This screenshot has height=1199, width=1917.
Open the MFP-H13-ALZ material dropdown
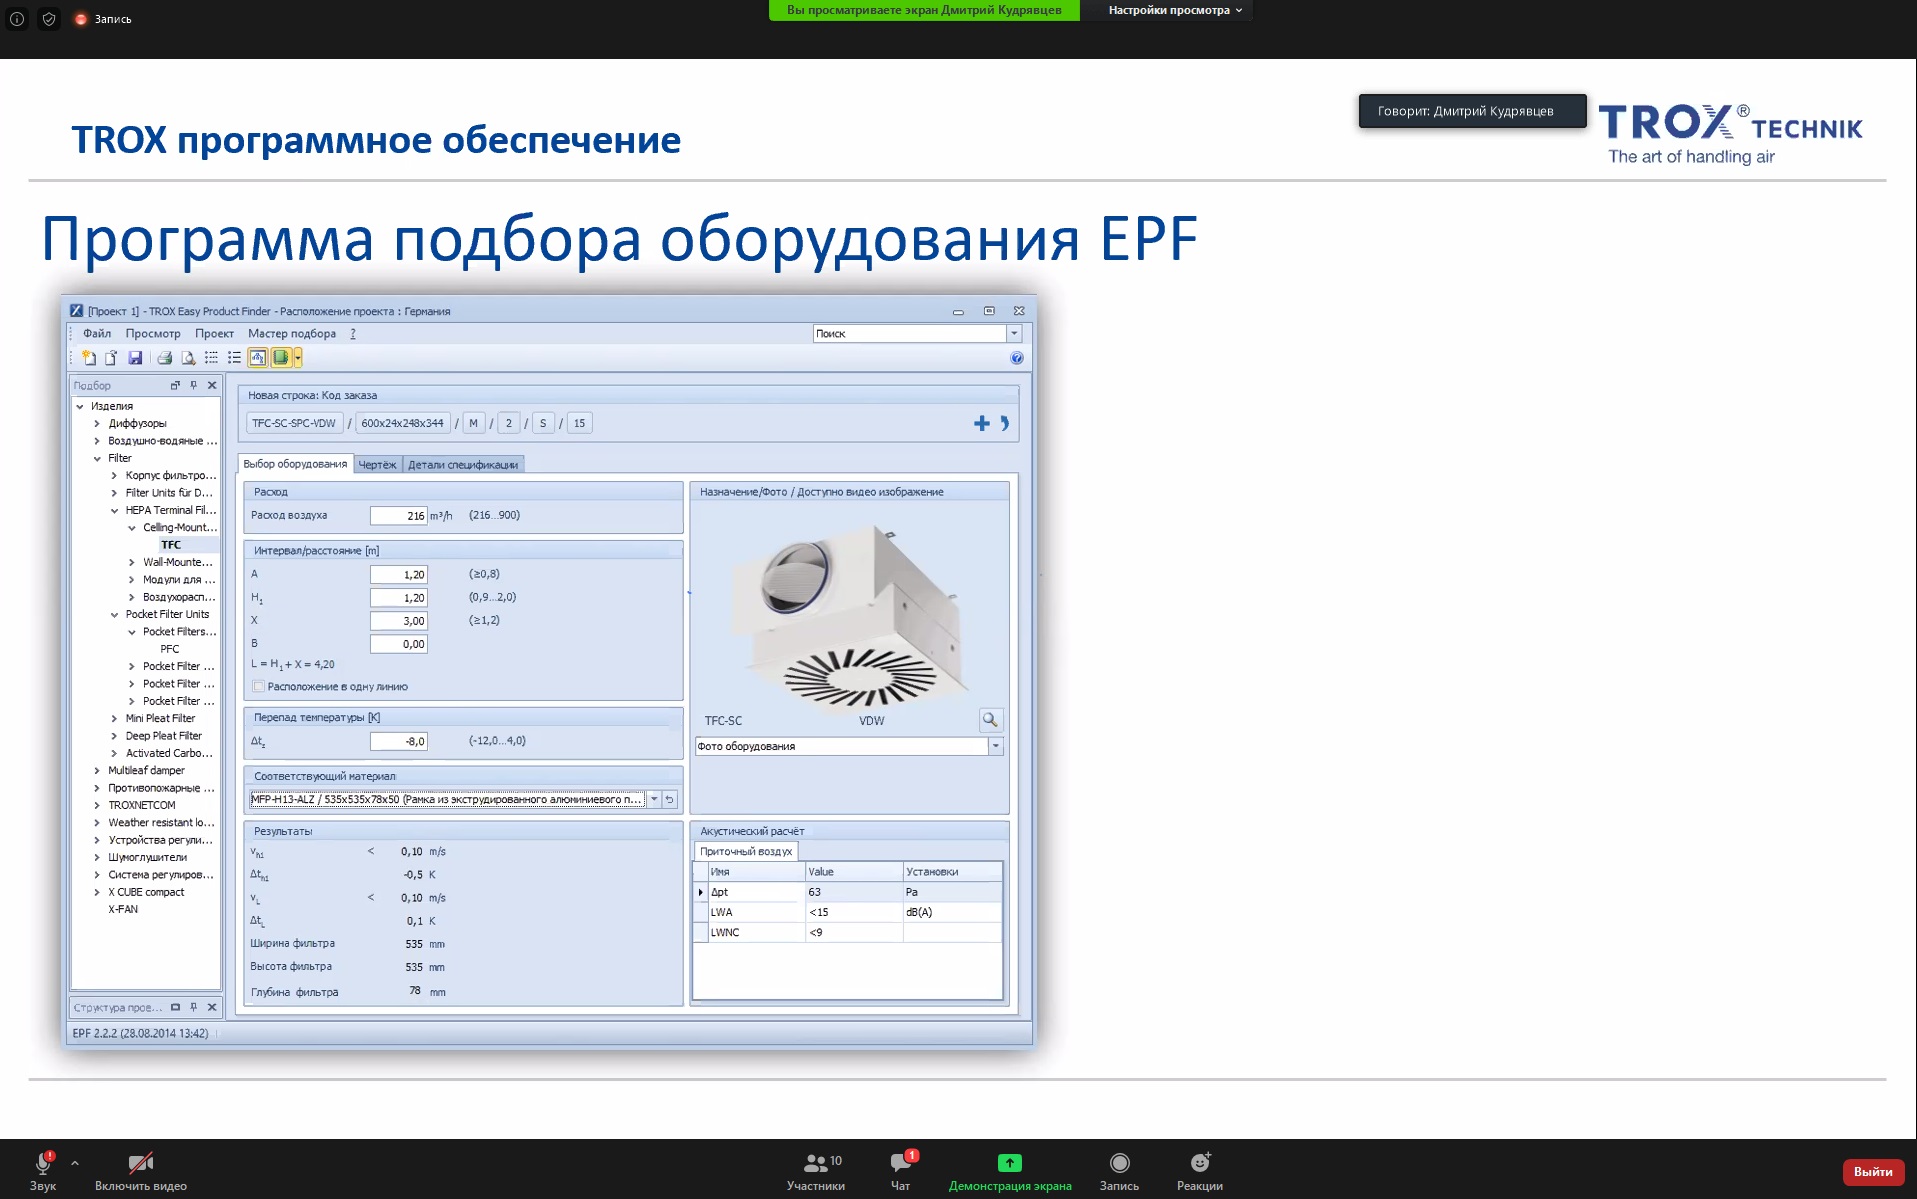[x=654, y=799]
